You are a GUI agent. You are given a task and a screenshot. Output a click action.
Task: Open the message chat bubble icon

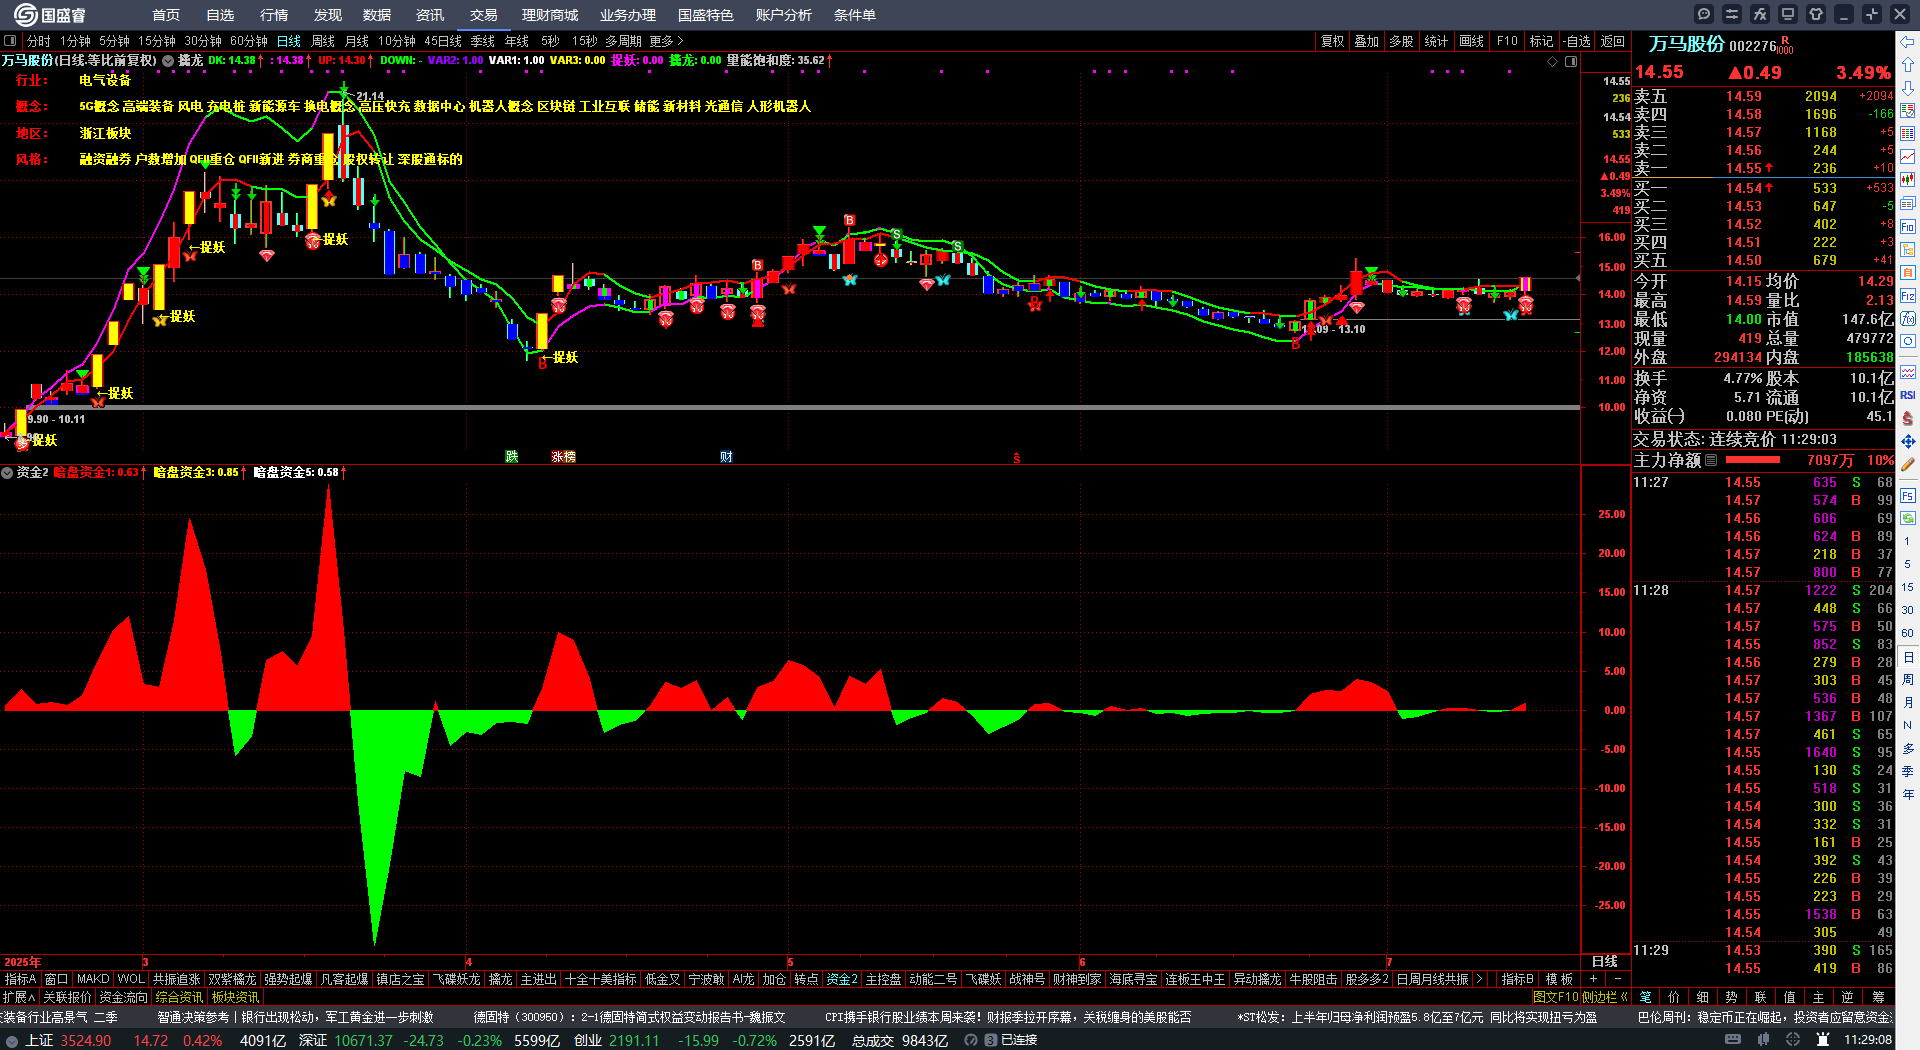point(1704,14)
